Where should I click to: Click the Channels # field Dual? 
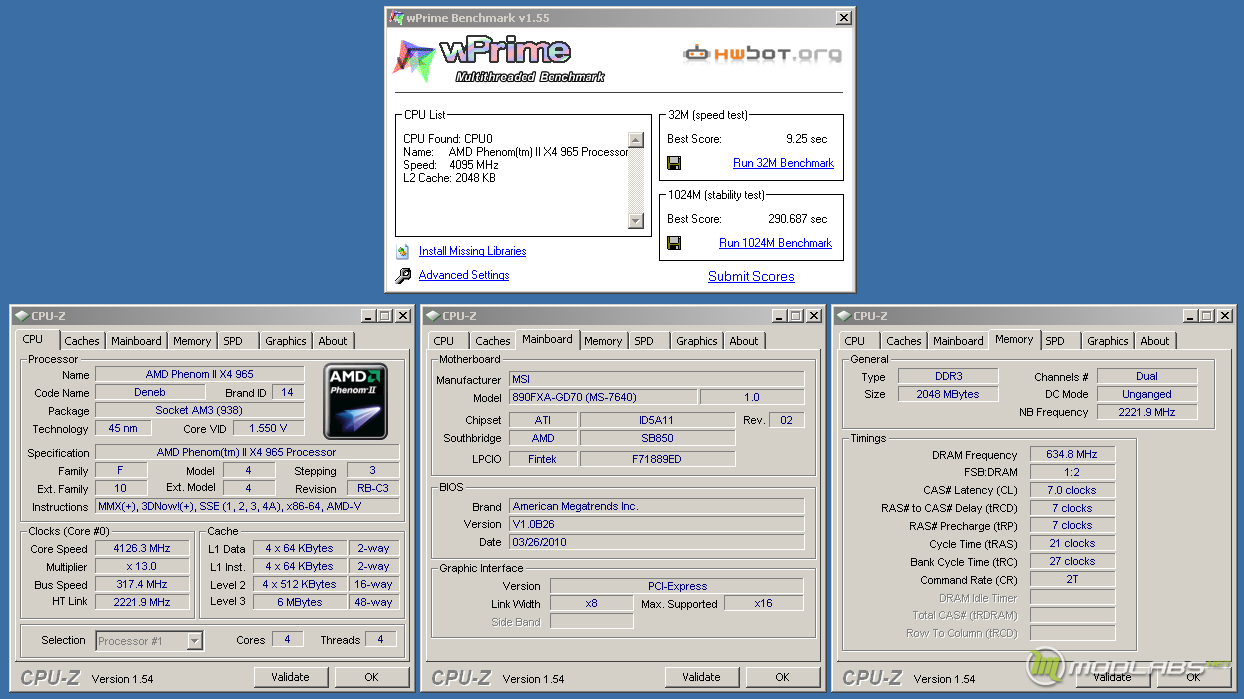pos(1147,376)
